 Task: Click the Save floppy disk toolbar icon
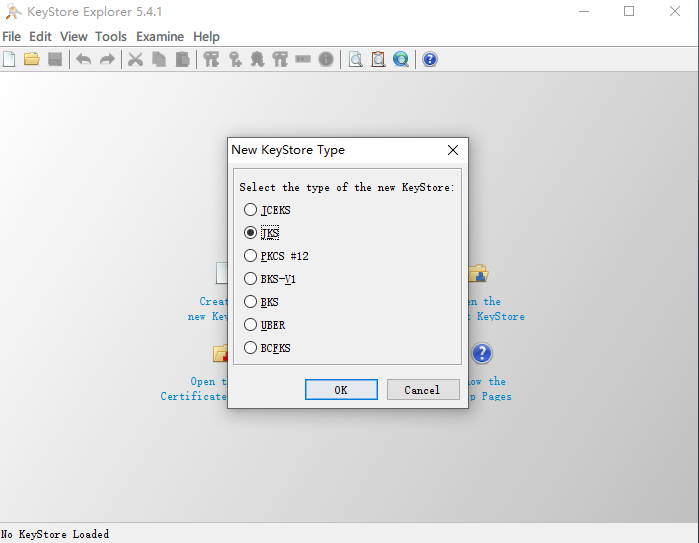(x=55, y=59)
